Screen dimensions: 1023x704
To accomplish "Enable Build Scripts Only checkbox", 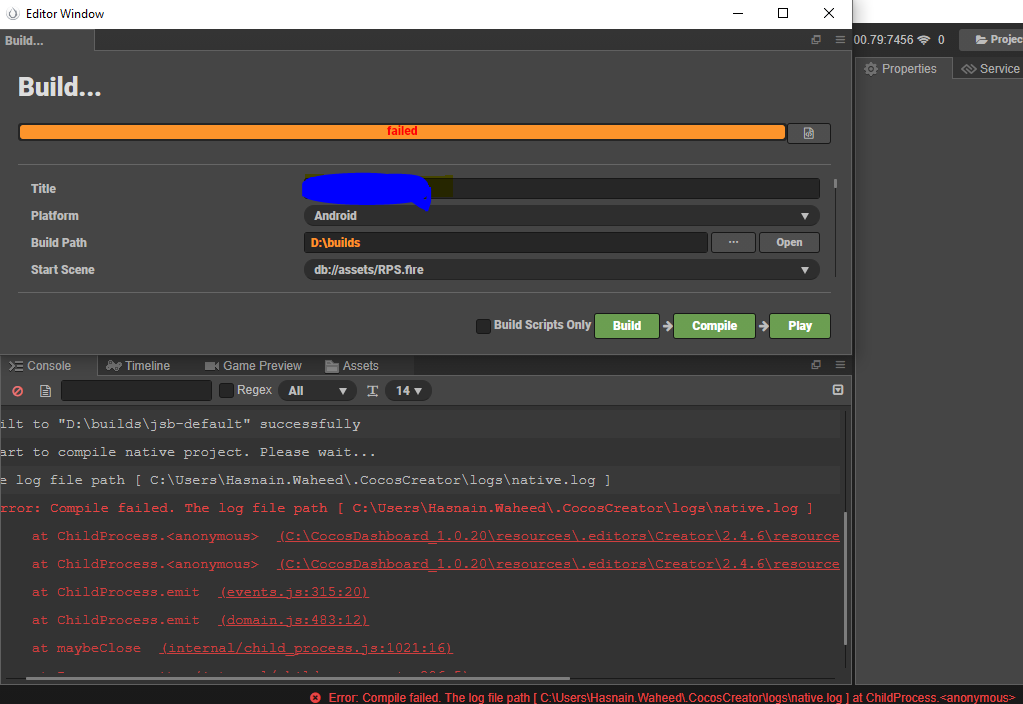I will (x=483, y=326).
